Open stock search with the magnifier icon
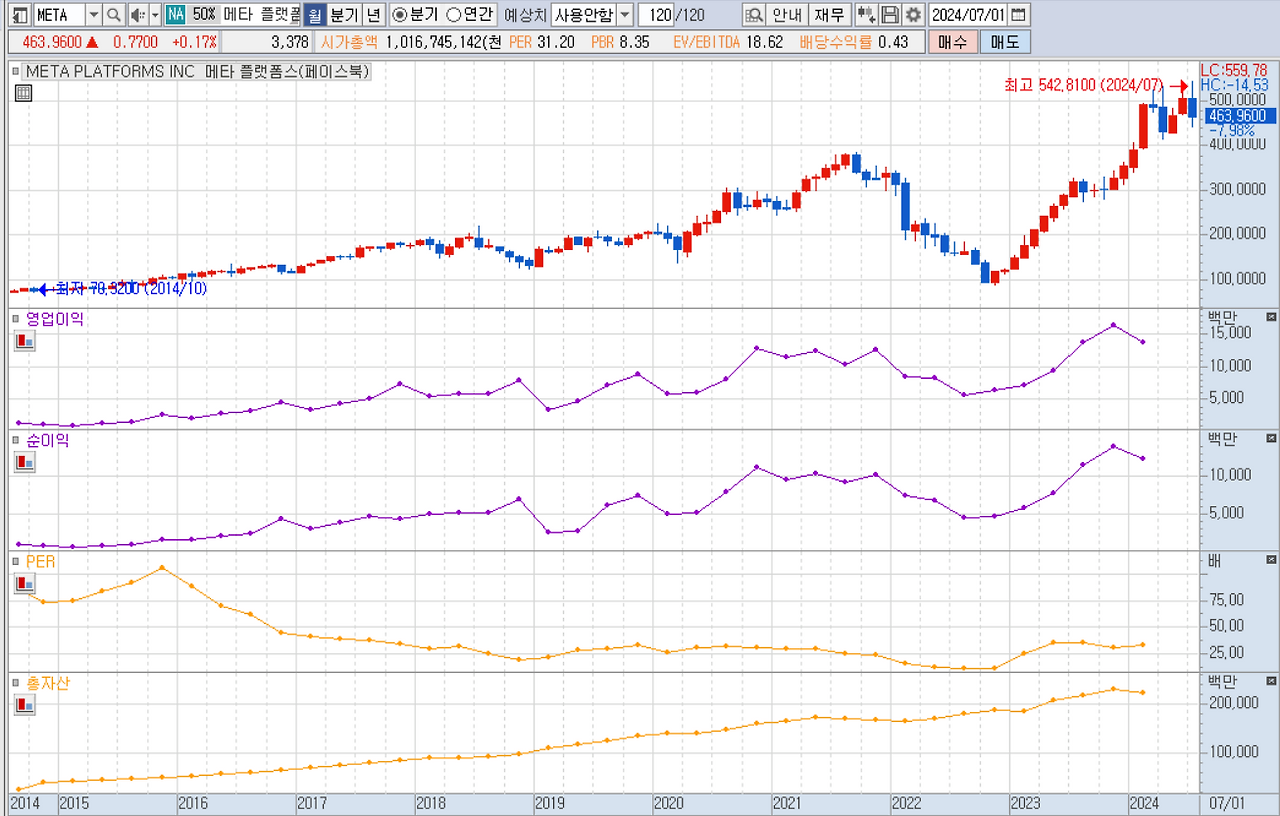 113,15
